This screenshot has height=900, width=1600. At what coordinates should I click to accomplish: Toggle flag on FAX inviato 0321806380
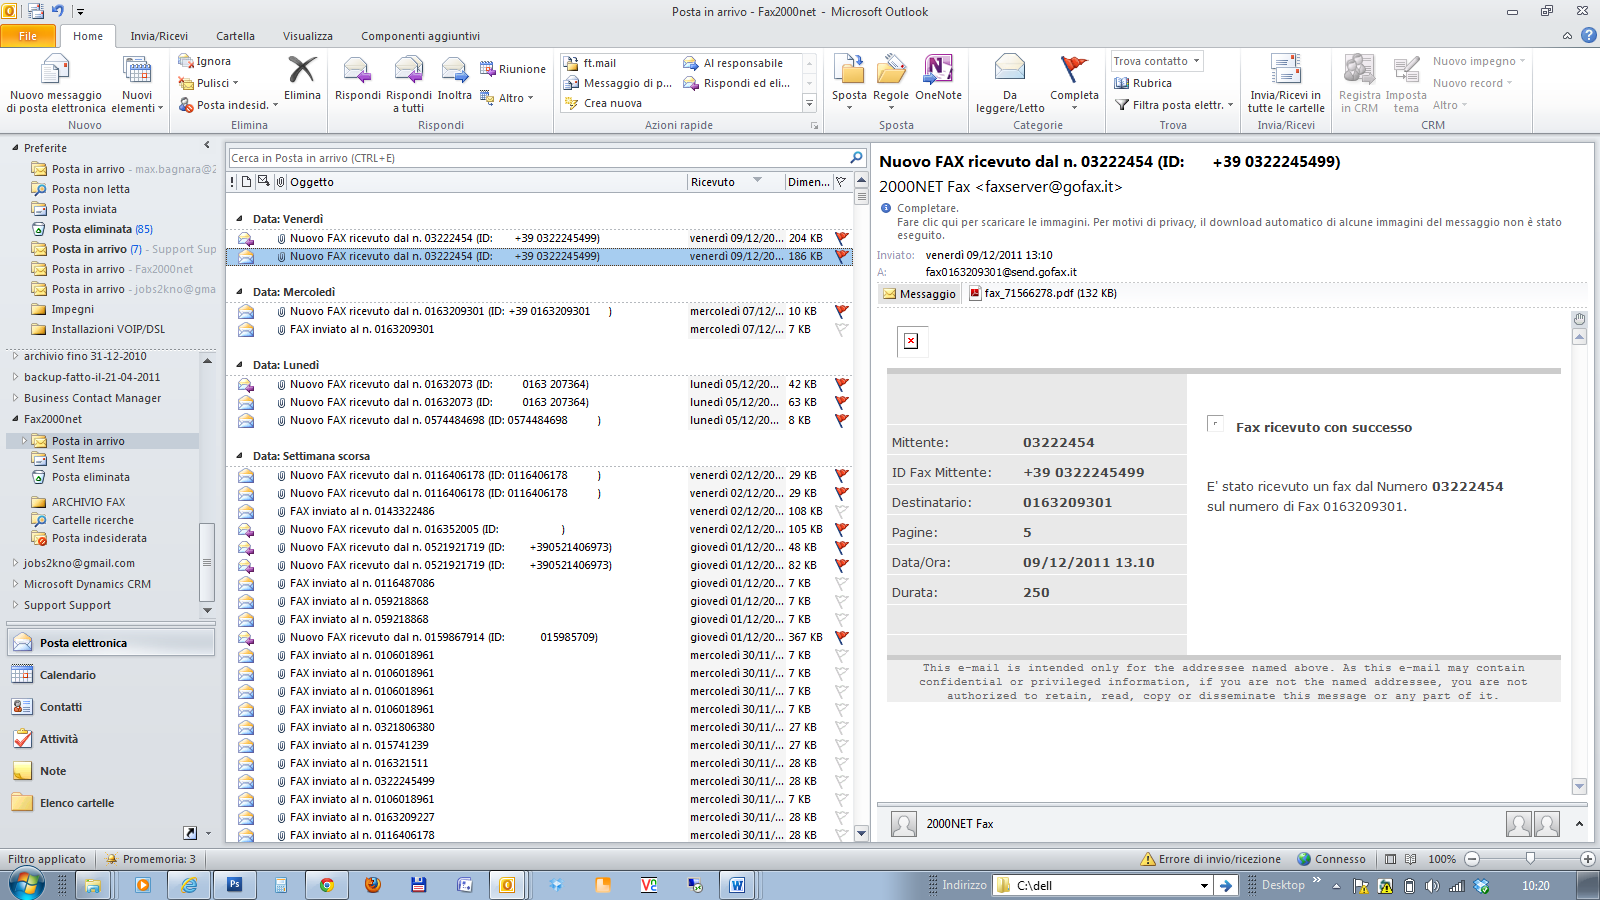click(x=841, y=727)
